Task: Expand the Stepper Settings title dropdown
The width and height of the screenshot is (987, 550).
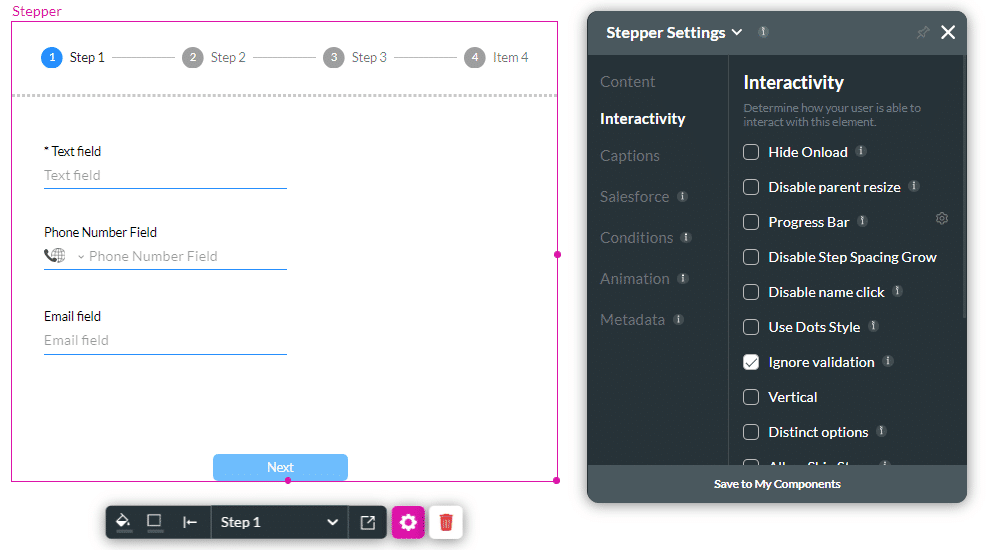Action: point(737,32)
